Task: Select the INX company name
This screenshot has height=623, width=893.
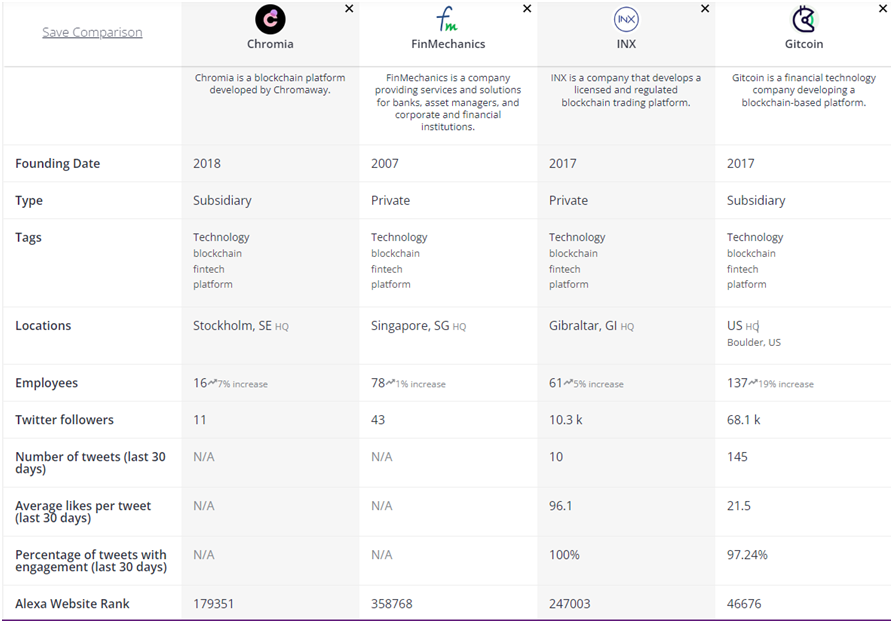Action: (626, 44)
